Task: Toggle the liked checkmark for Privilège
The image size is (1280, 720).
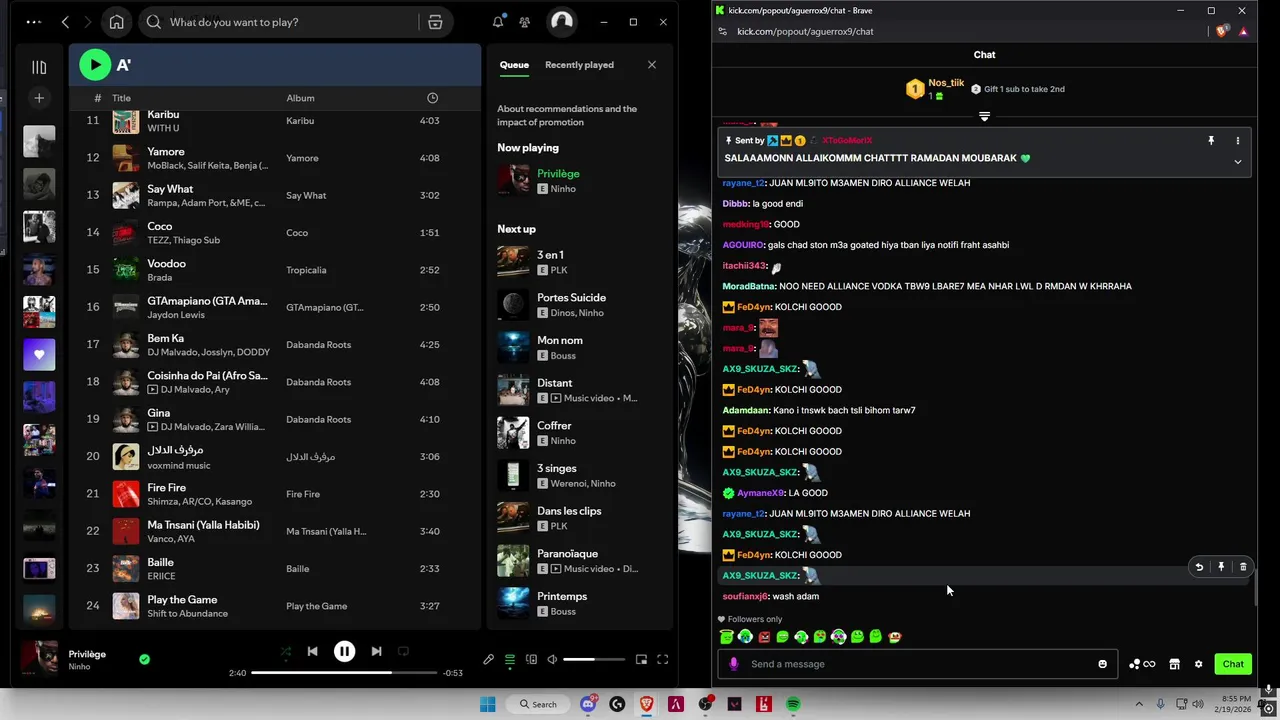Action: [x=144, y=659]
